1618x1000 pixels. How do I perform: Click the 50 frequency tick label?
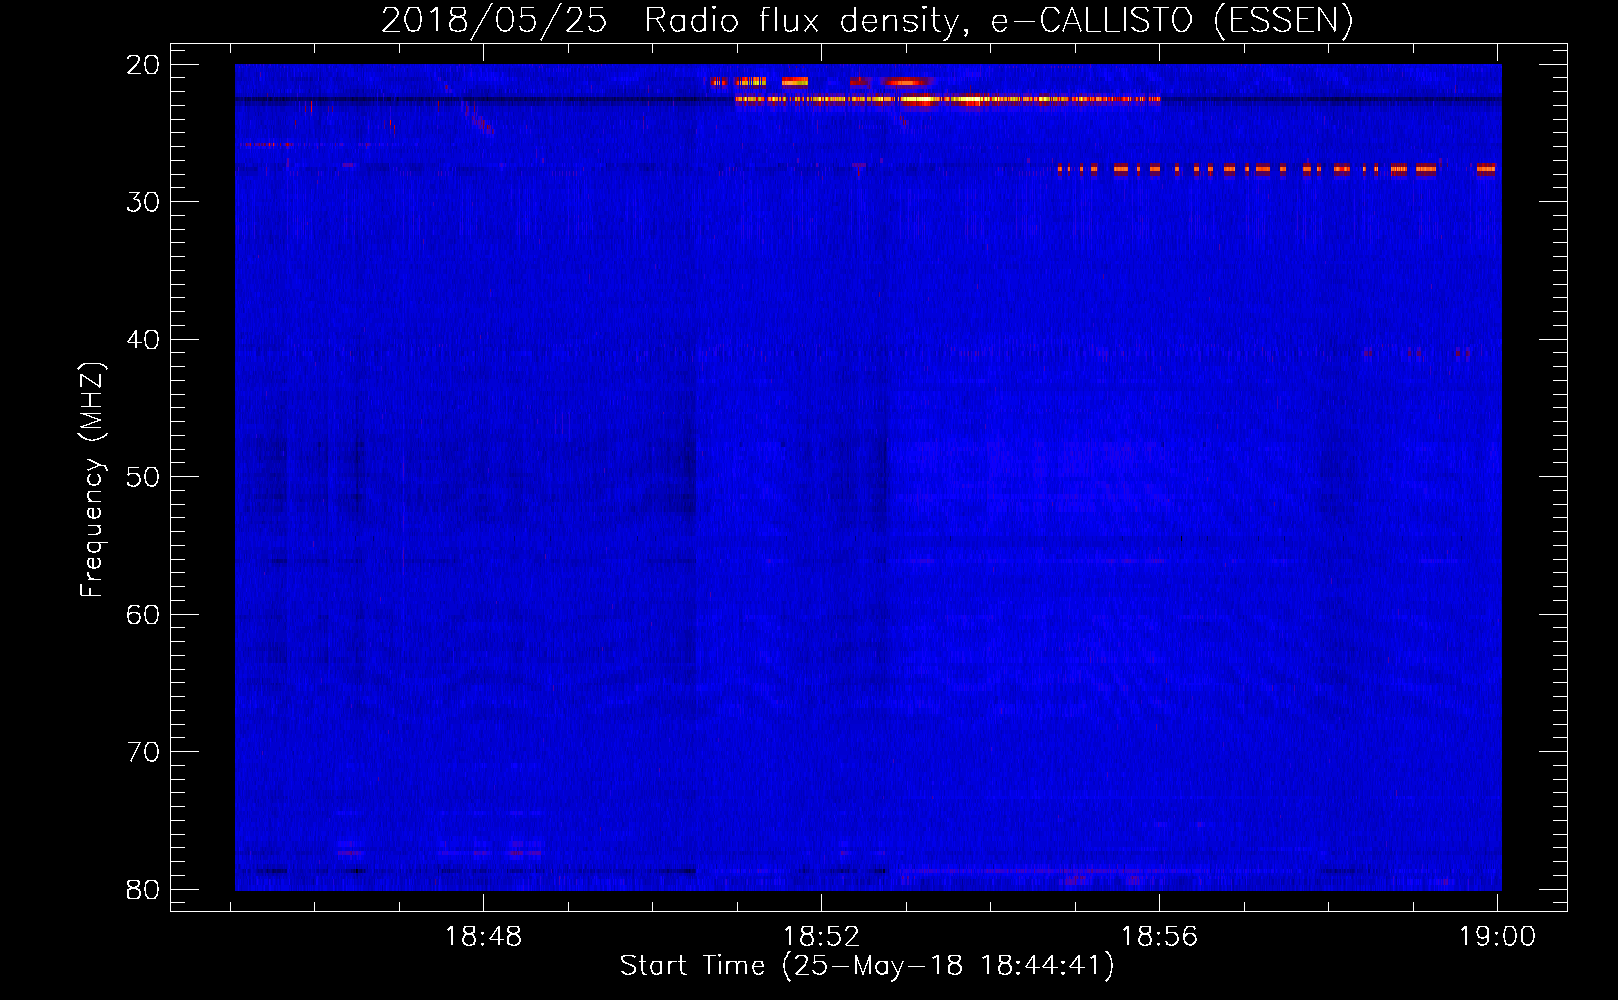[x=143, y=477]
